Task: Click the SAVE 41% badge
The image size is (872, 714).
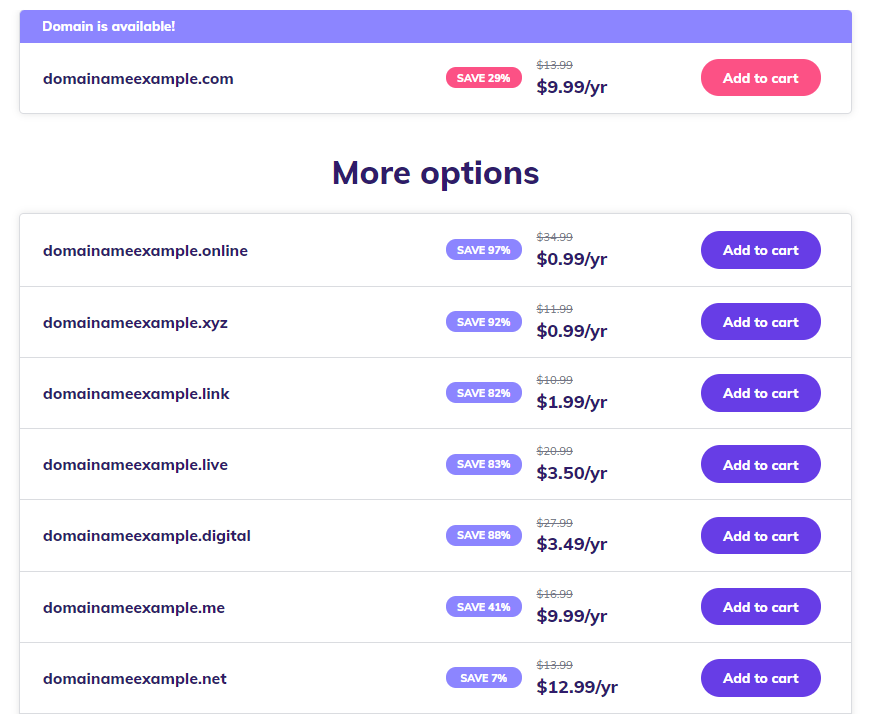Action: click(x=483, y=607)
